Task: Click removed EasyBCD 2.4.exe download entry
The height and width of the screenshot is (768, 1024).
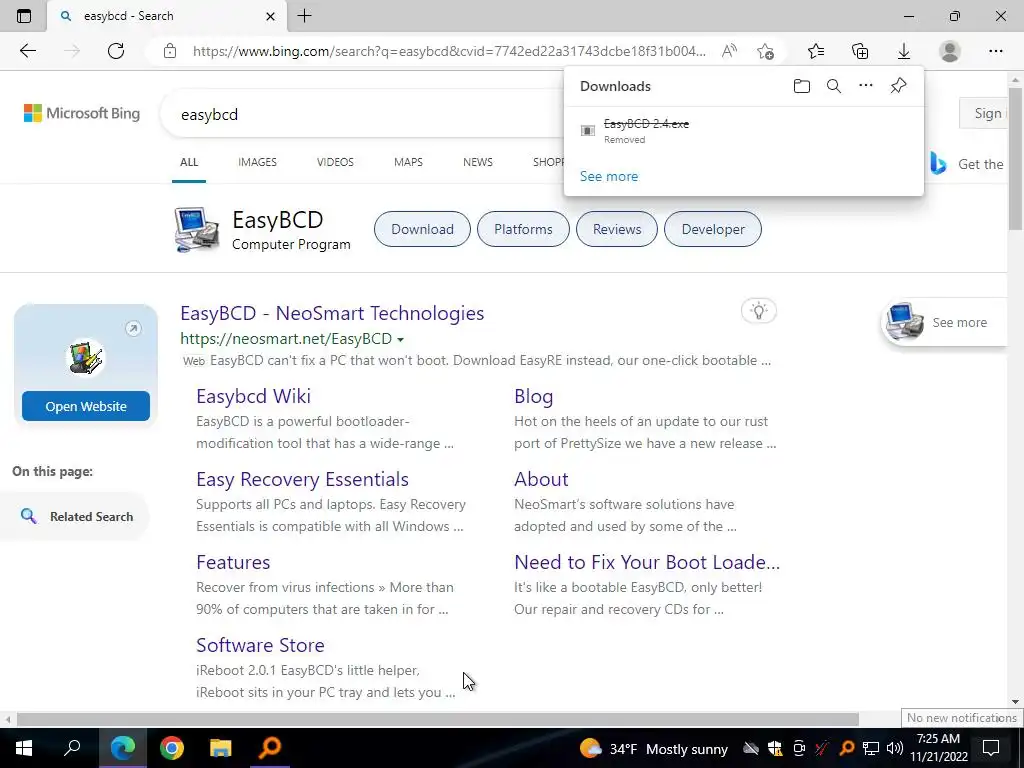Action: 743,131
